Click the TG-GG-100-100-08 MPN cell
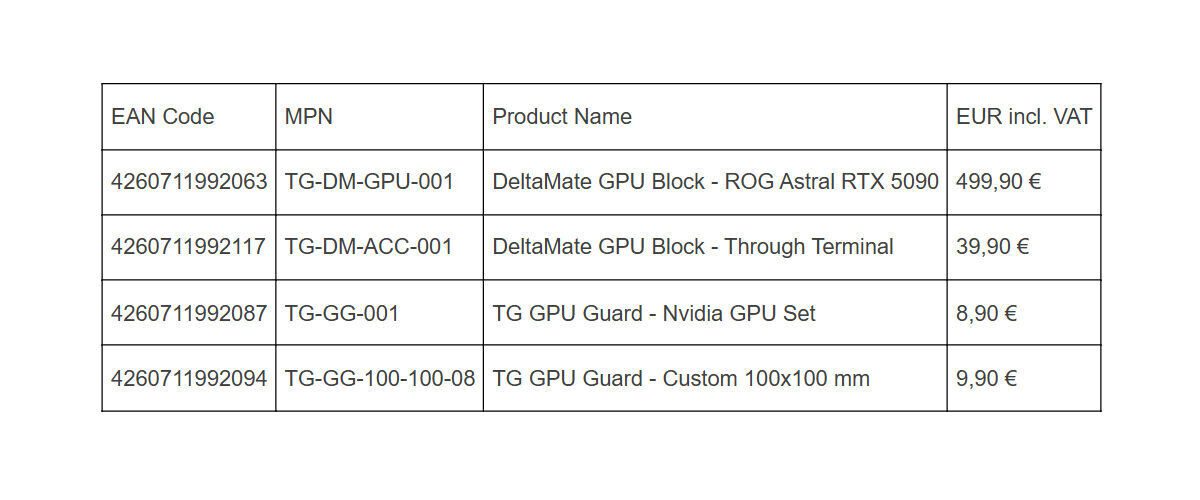1200x500 pixels. [380, 379]
